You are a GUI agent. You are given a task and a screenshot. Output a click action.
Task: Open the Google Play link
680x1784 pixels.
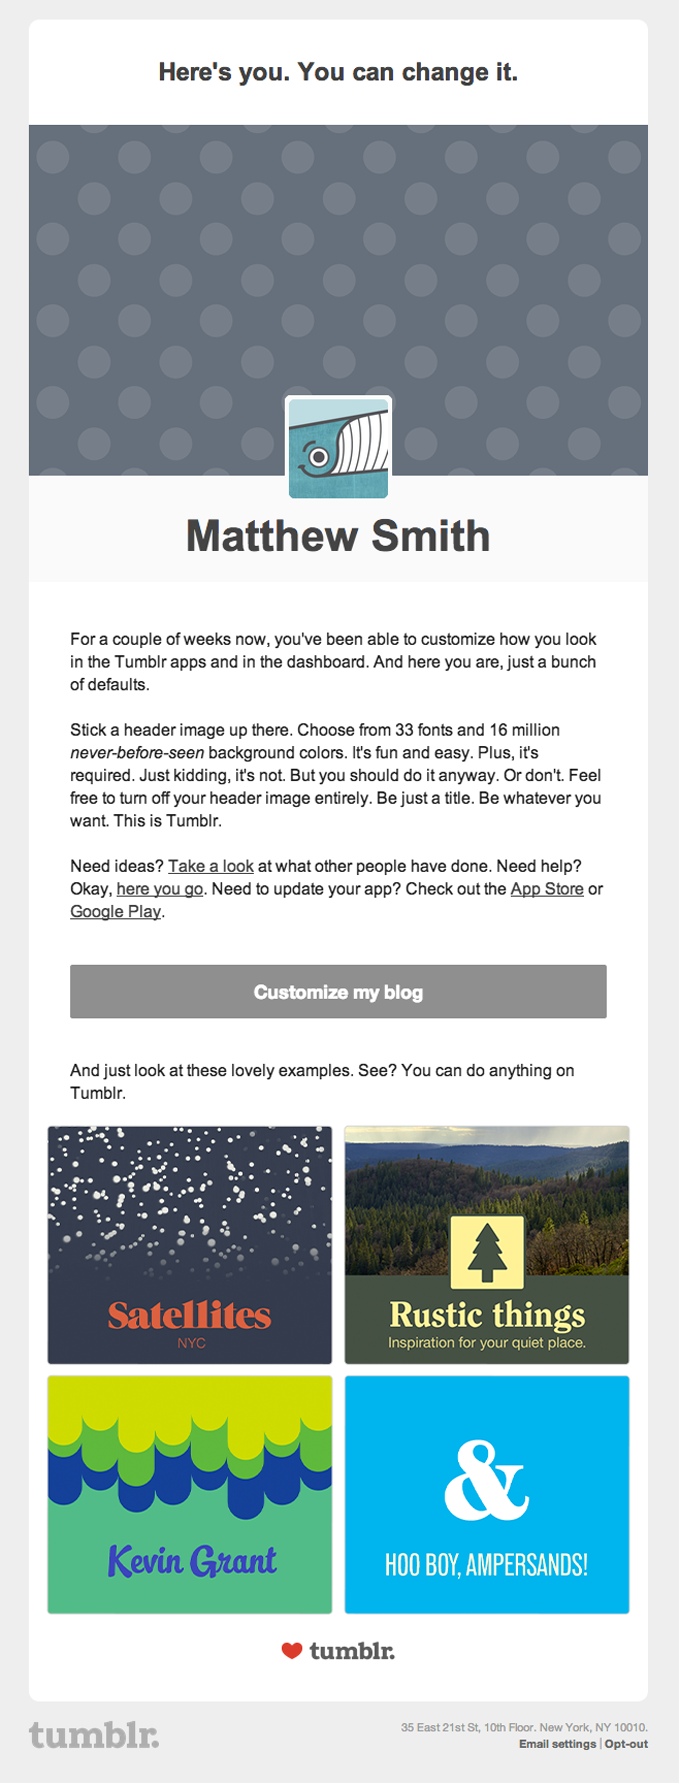[x=114, y=911]
